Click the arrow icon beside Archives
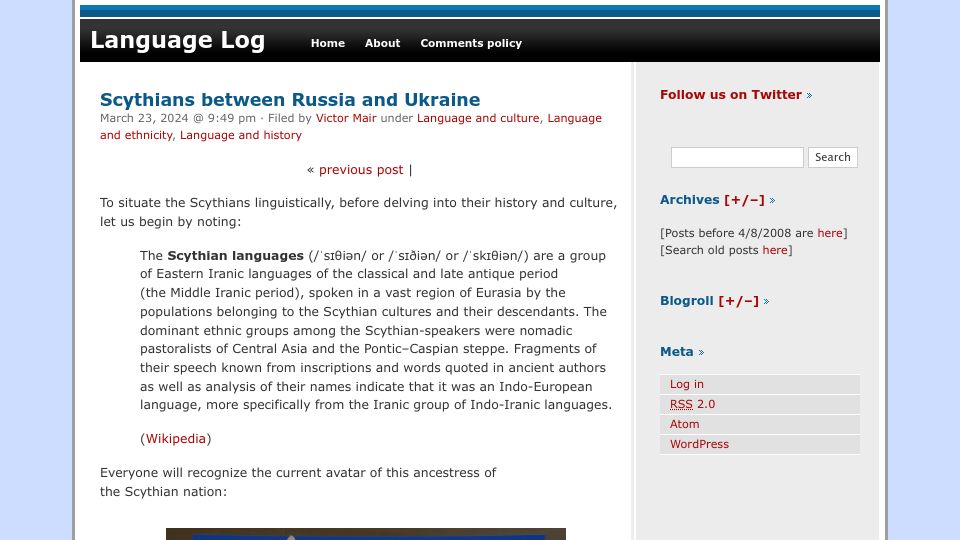The image size is (960, 540). [x=772, y=201]
